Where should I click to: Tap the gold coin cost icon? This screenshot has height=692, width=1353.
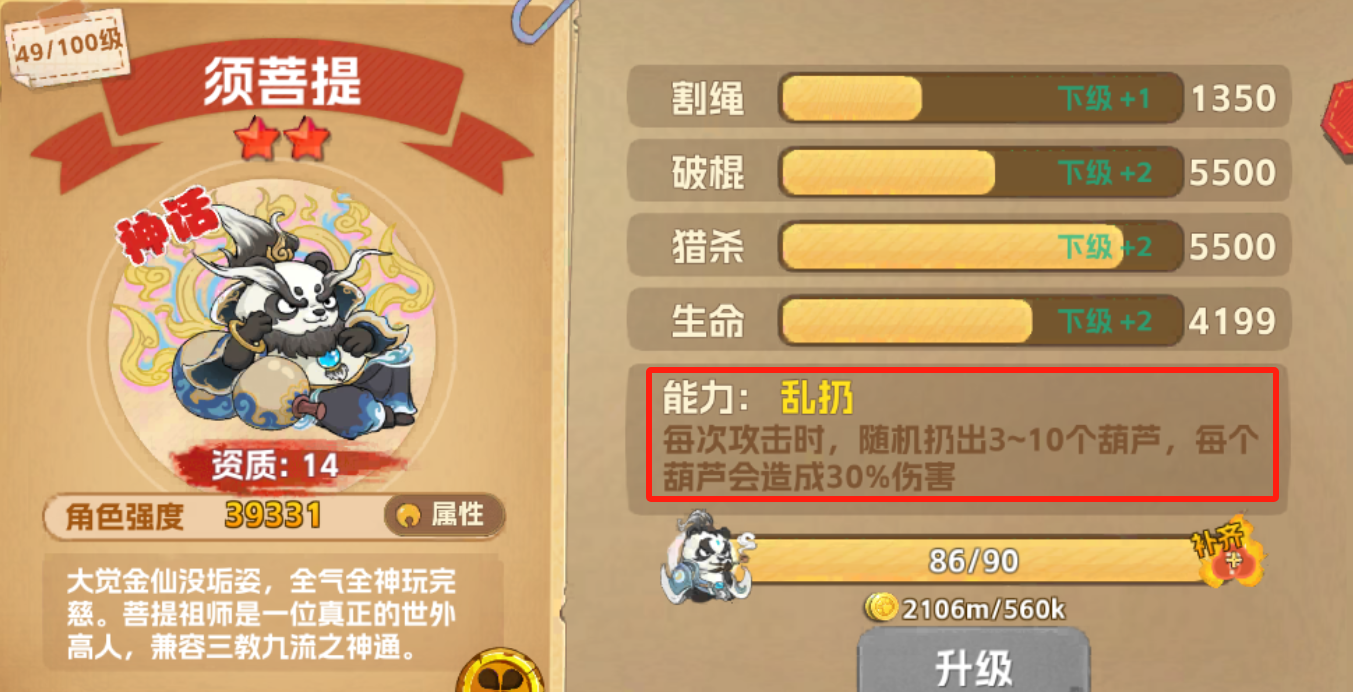tap(881, 606)
